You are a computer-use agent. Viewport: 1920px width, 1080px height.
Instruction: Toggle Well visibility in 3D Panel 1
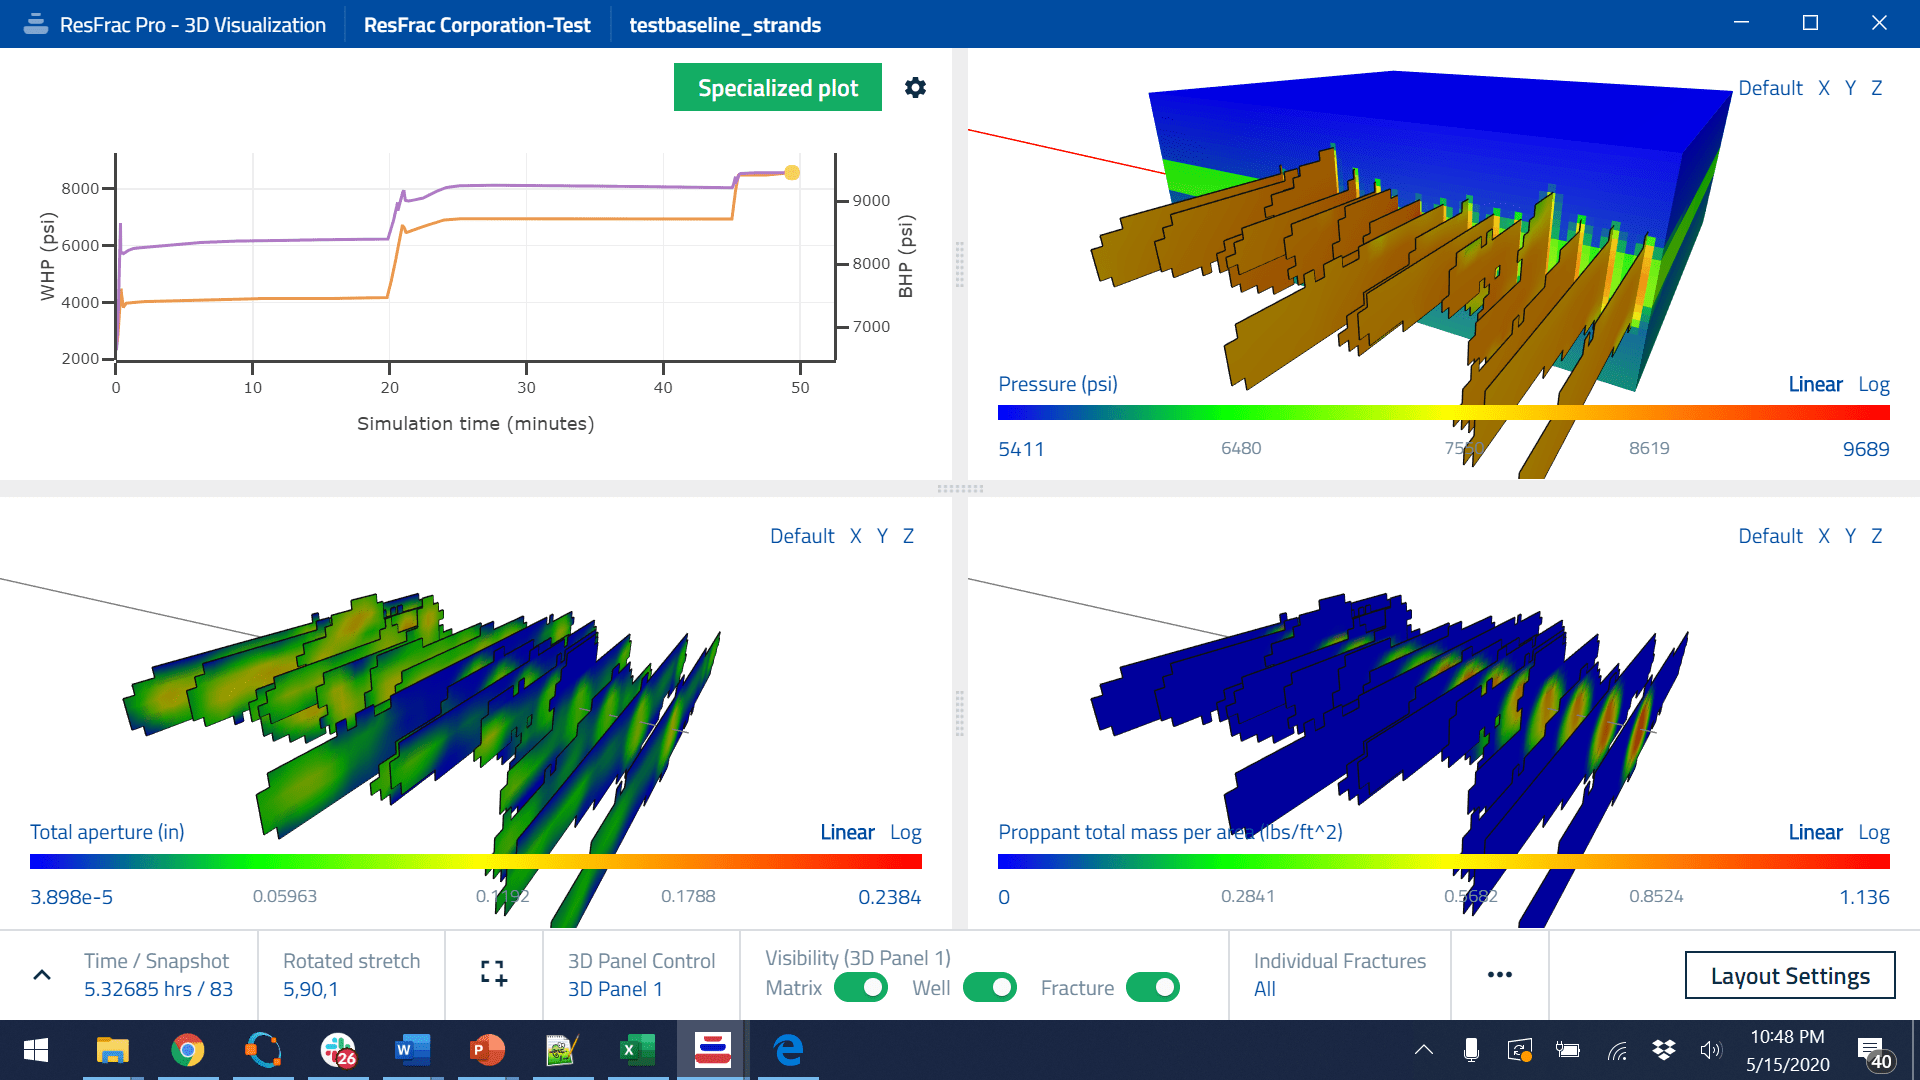(x=990, y=989)
